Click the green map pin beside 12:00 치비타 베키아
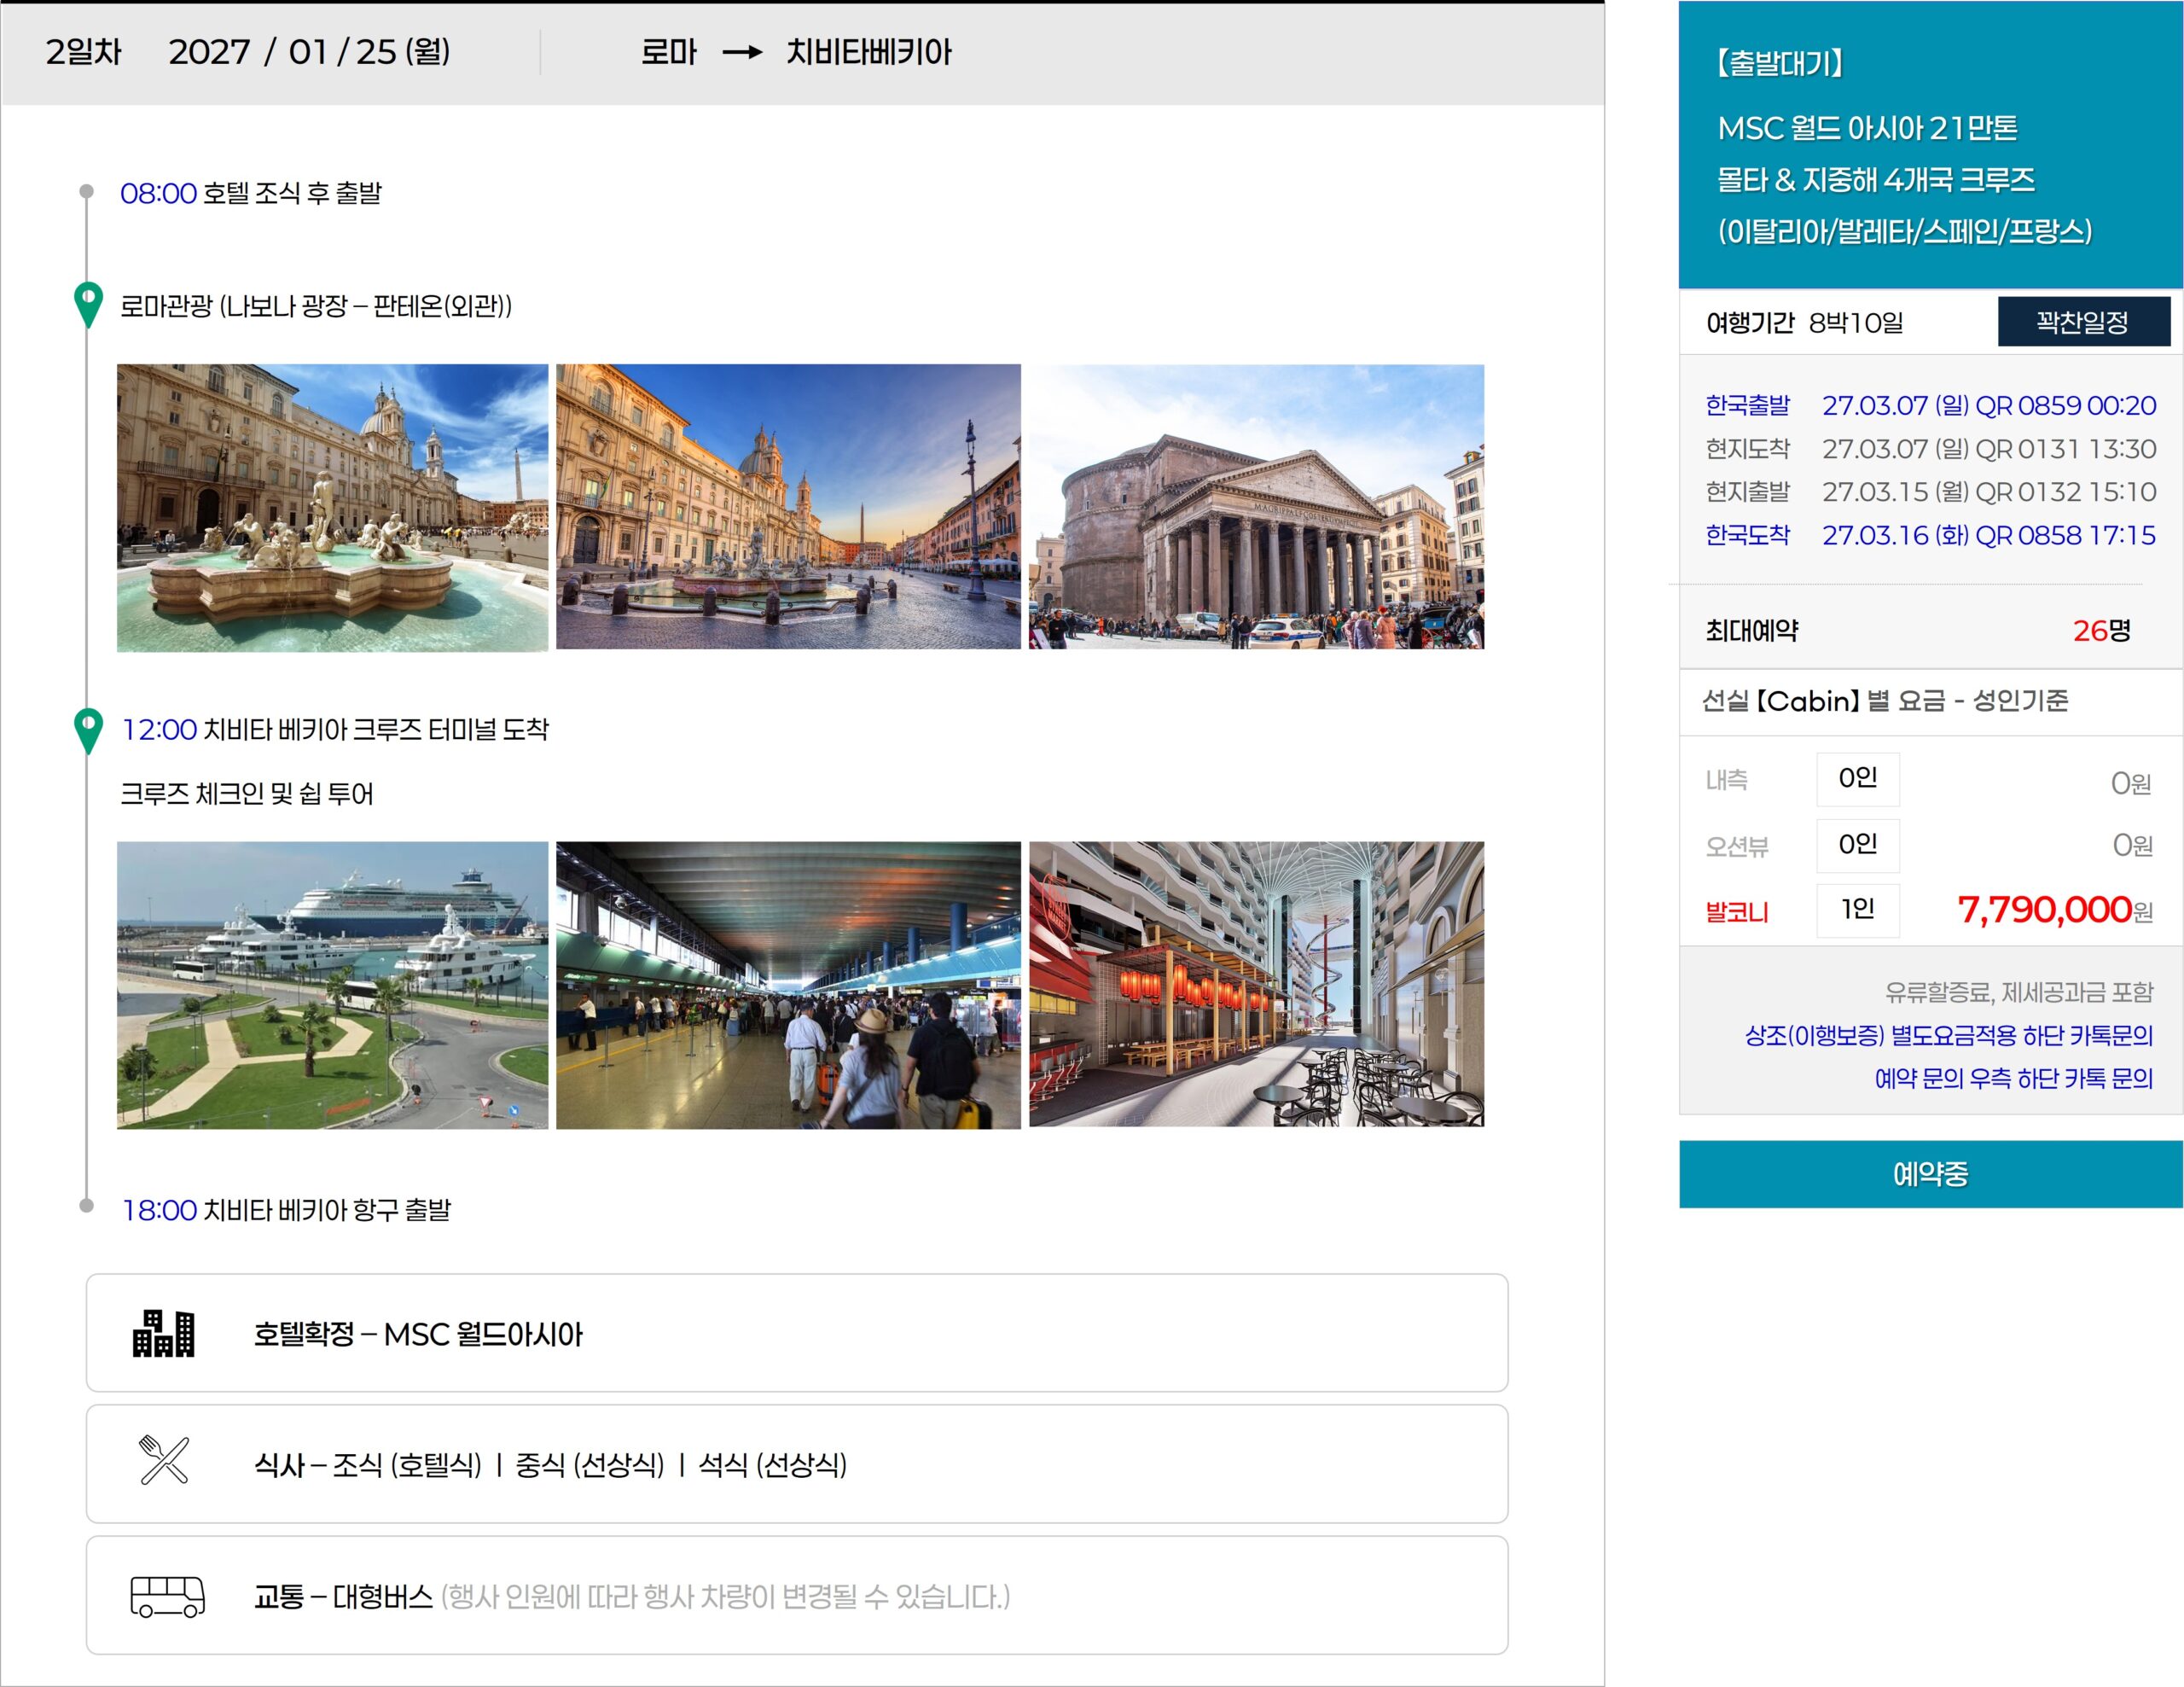This screenshot has width=2184, height=1687. (89, 731)
